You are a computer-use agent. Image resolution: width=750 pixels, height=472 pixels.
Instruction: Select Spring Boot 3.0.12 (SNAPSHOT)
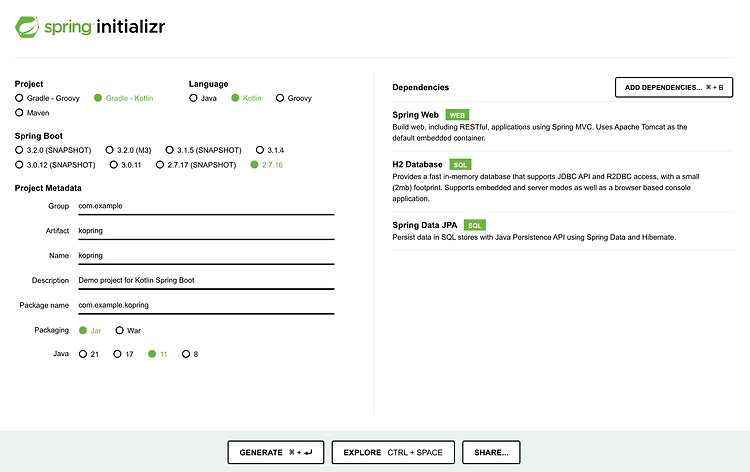pos(55,165)
